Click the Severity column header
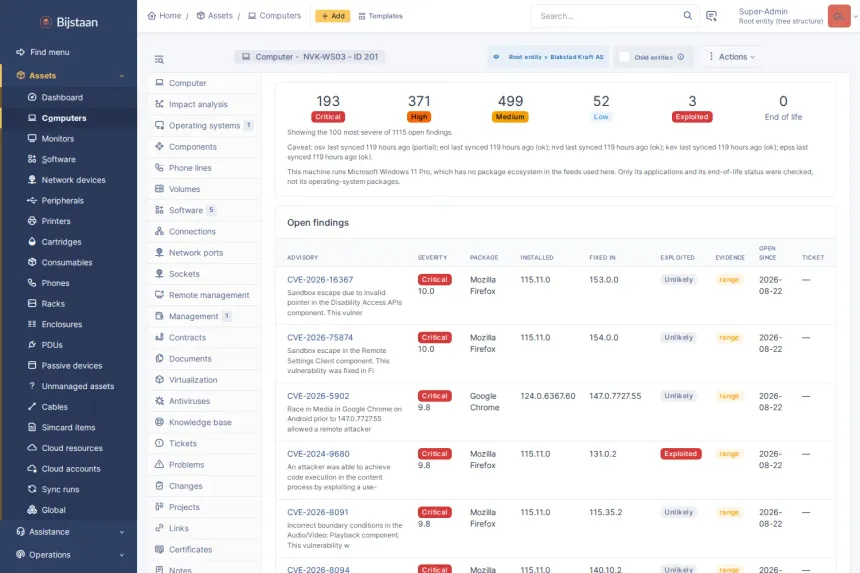 pyautogui.click(x=432, y=258)
